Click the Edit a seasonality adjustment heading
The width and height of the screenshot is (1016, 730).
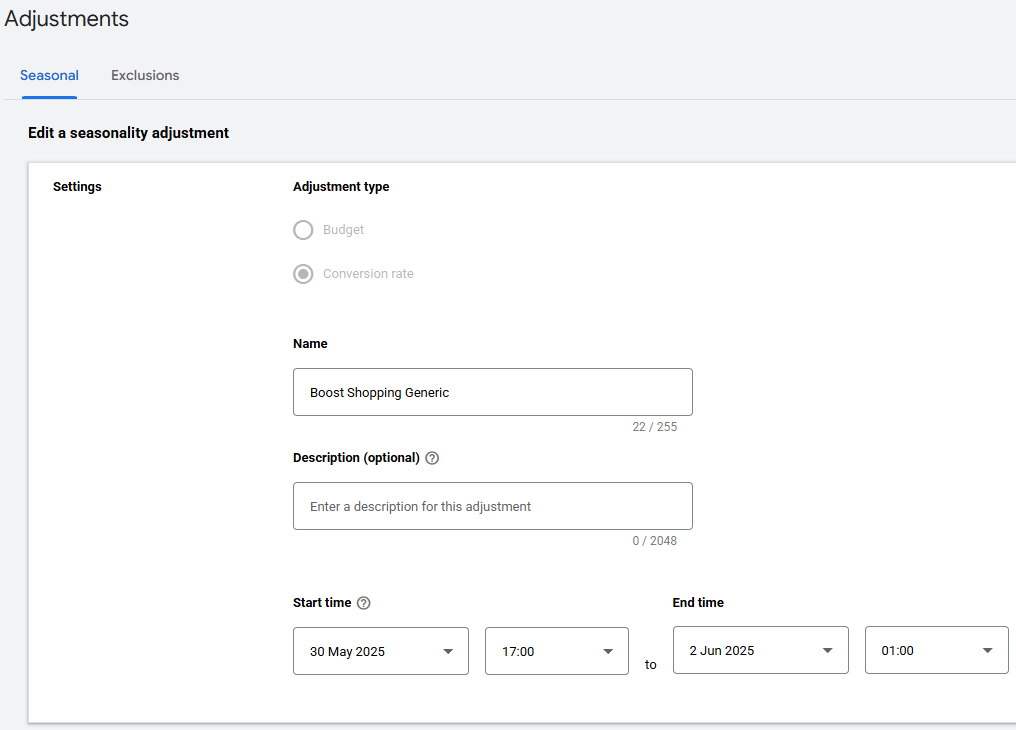[128, 132]
